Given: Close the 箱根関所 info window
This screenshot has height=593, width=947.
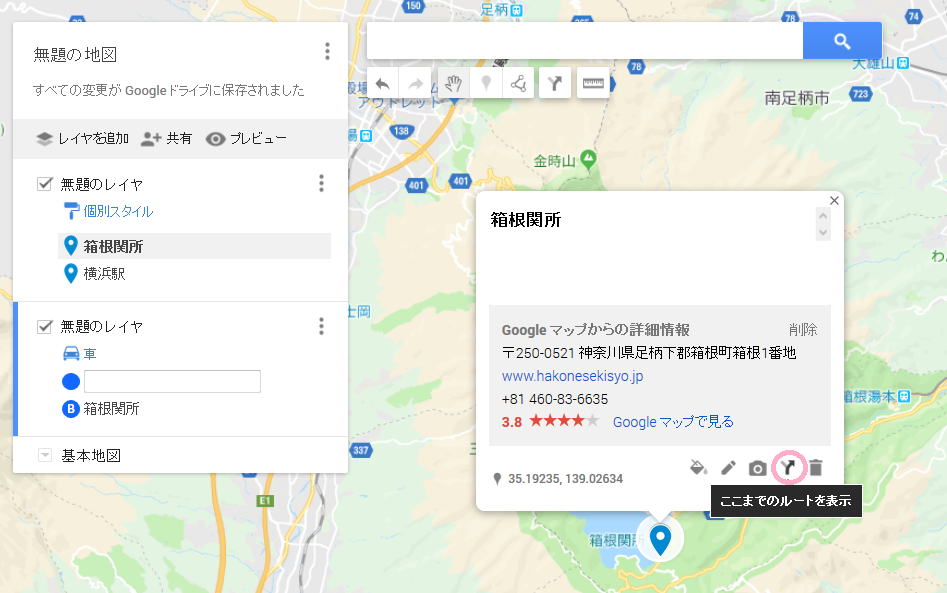Looking at the screenshot, I should [834, 200].
